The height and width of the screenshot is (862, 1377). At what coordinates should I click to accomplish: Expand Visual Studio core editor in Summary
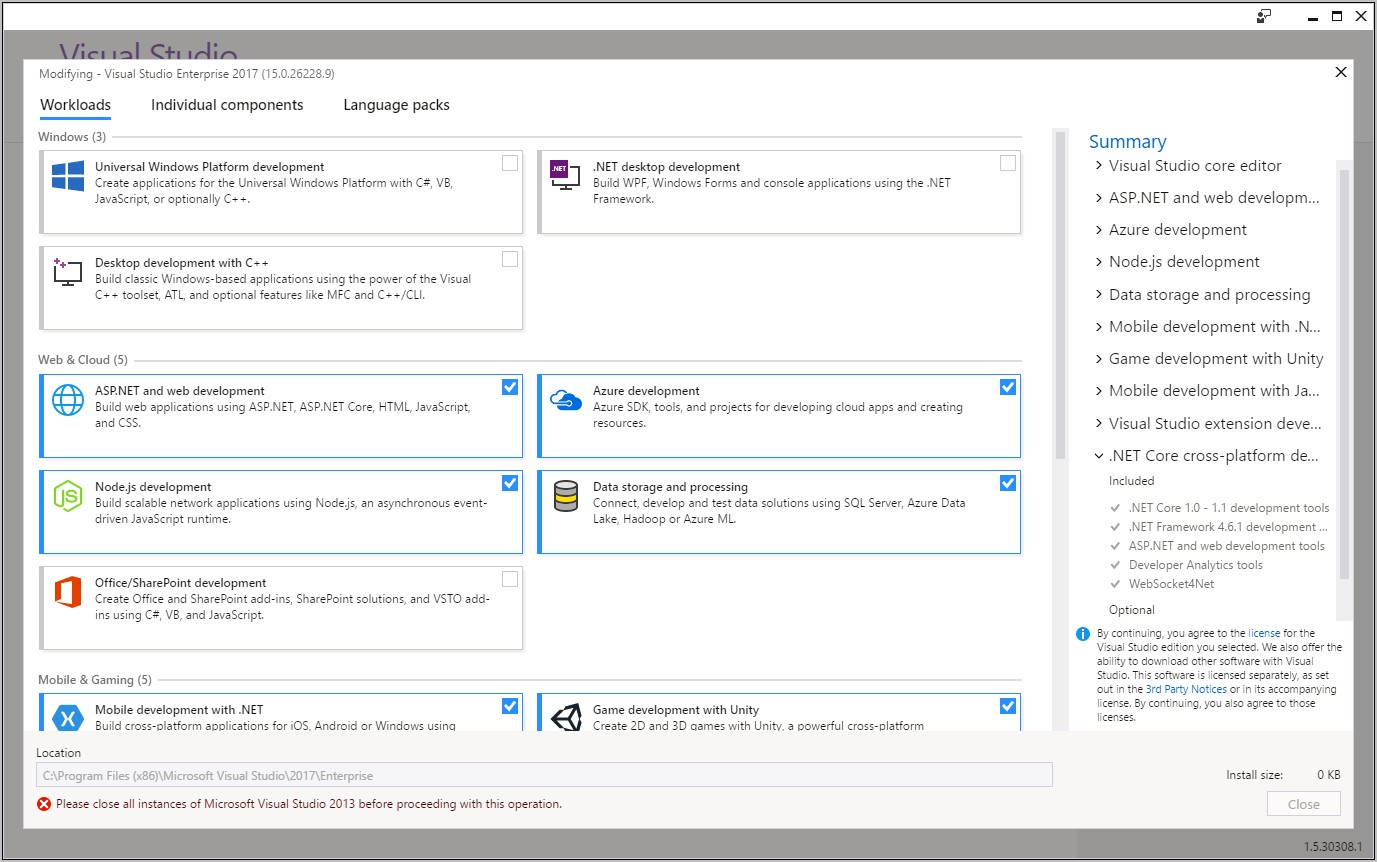1099,166
